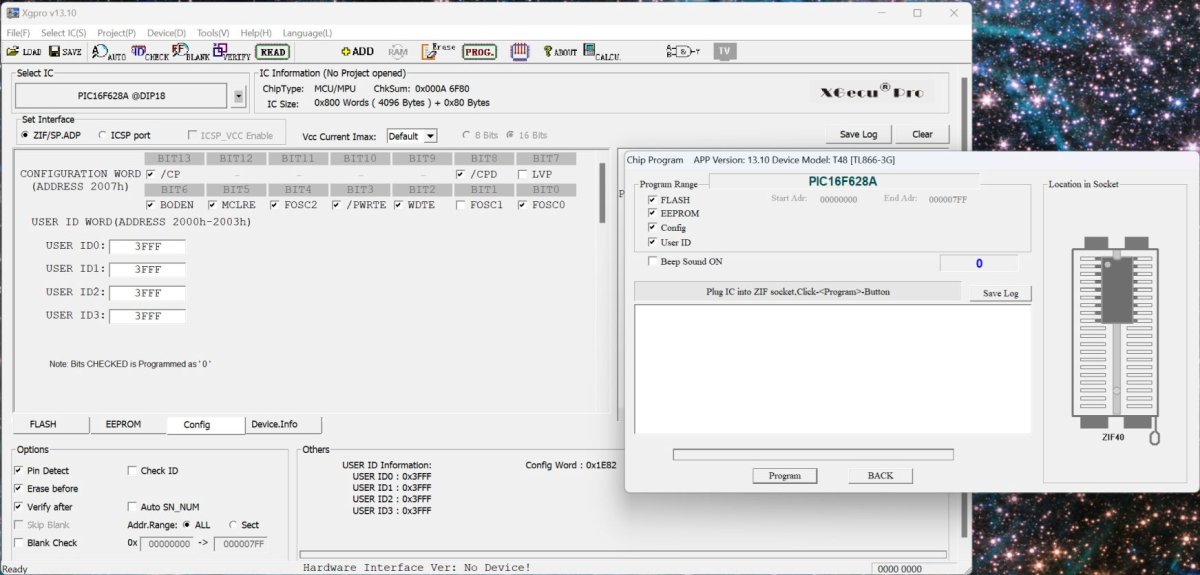Screen dimensions: 1200x575
Task: Click the Chip Program log text area
Action: point(833,369)
